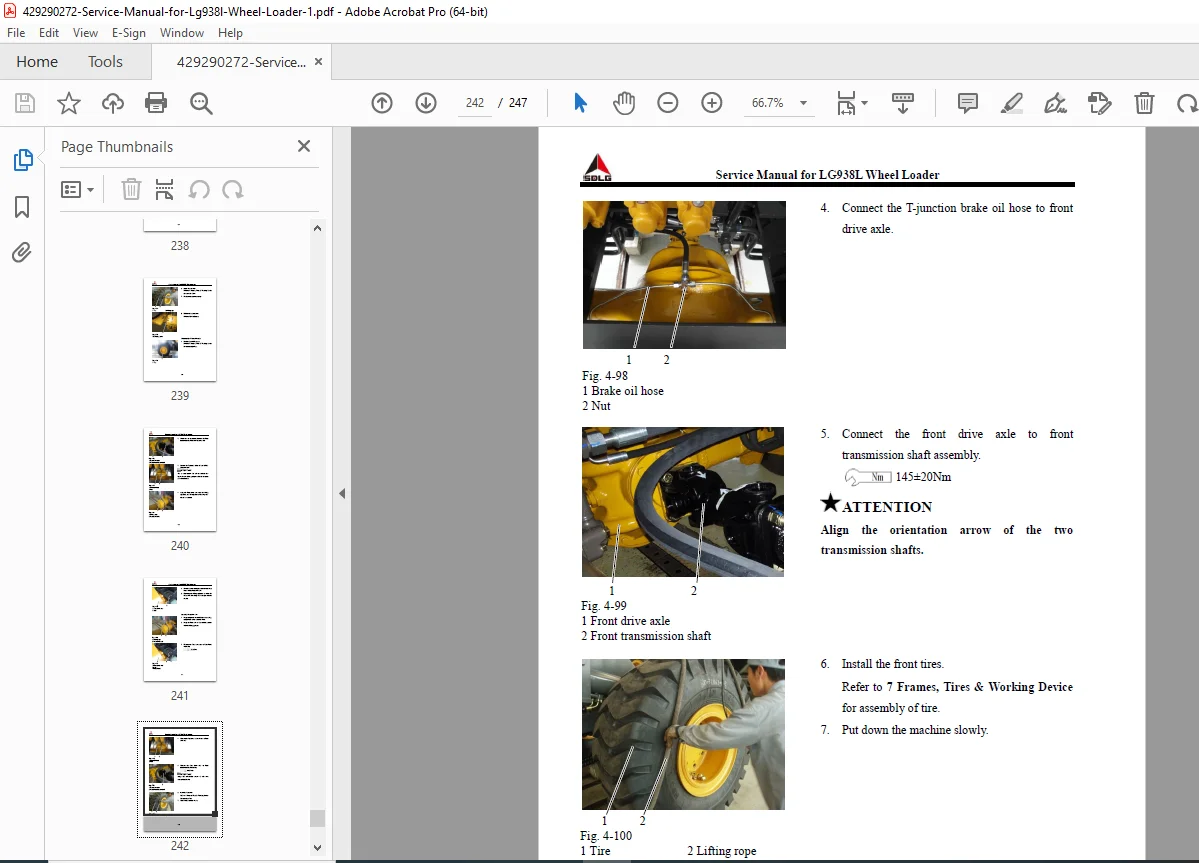1199x863 pixels.
Task: Click the print pages icon in the thumbnails panel
Action: click(x=164, y=189)
